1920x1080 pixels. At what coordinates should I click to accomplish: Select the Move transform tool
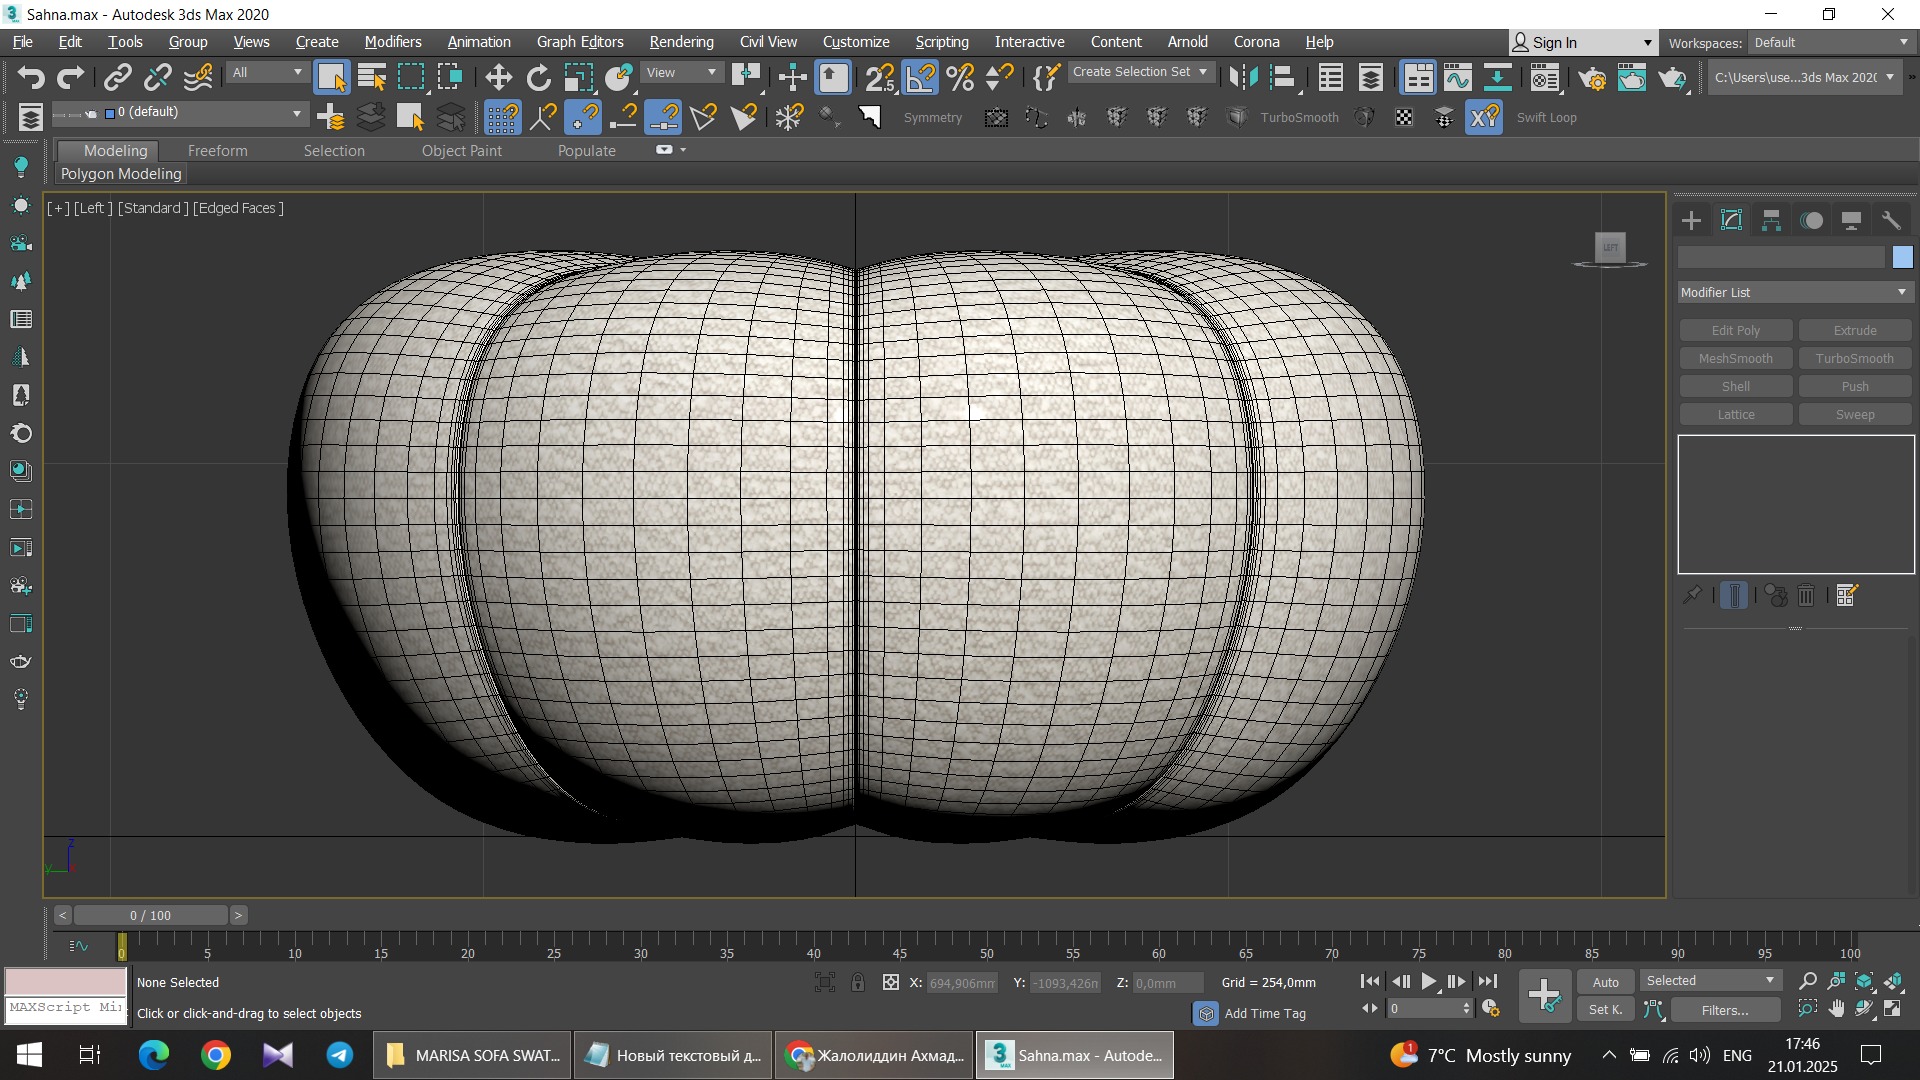[498, 77]
